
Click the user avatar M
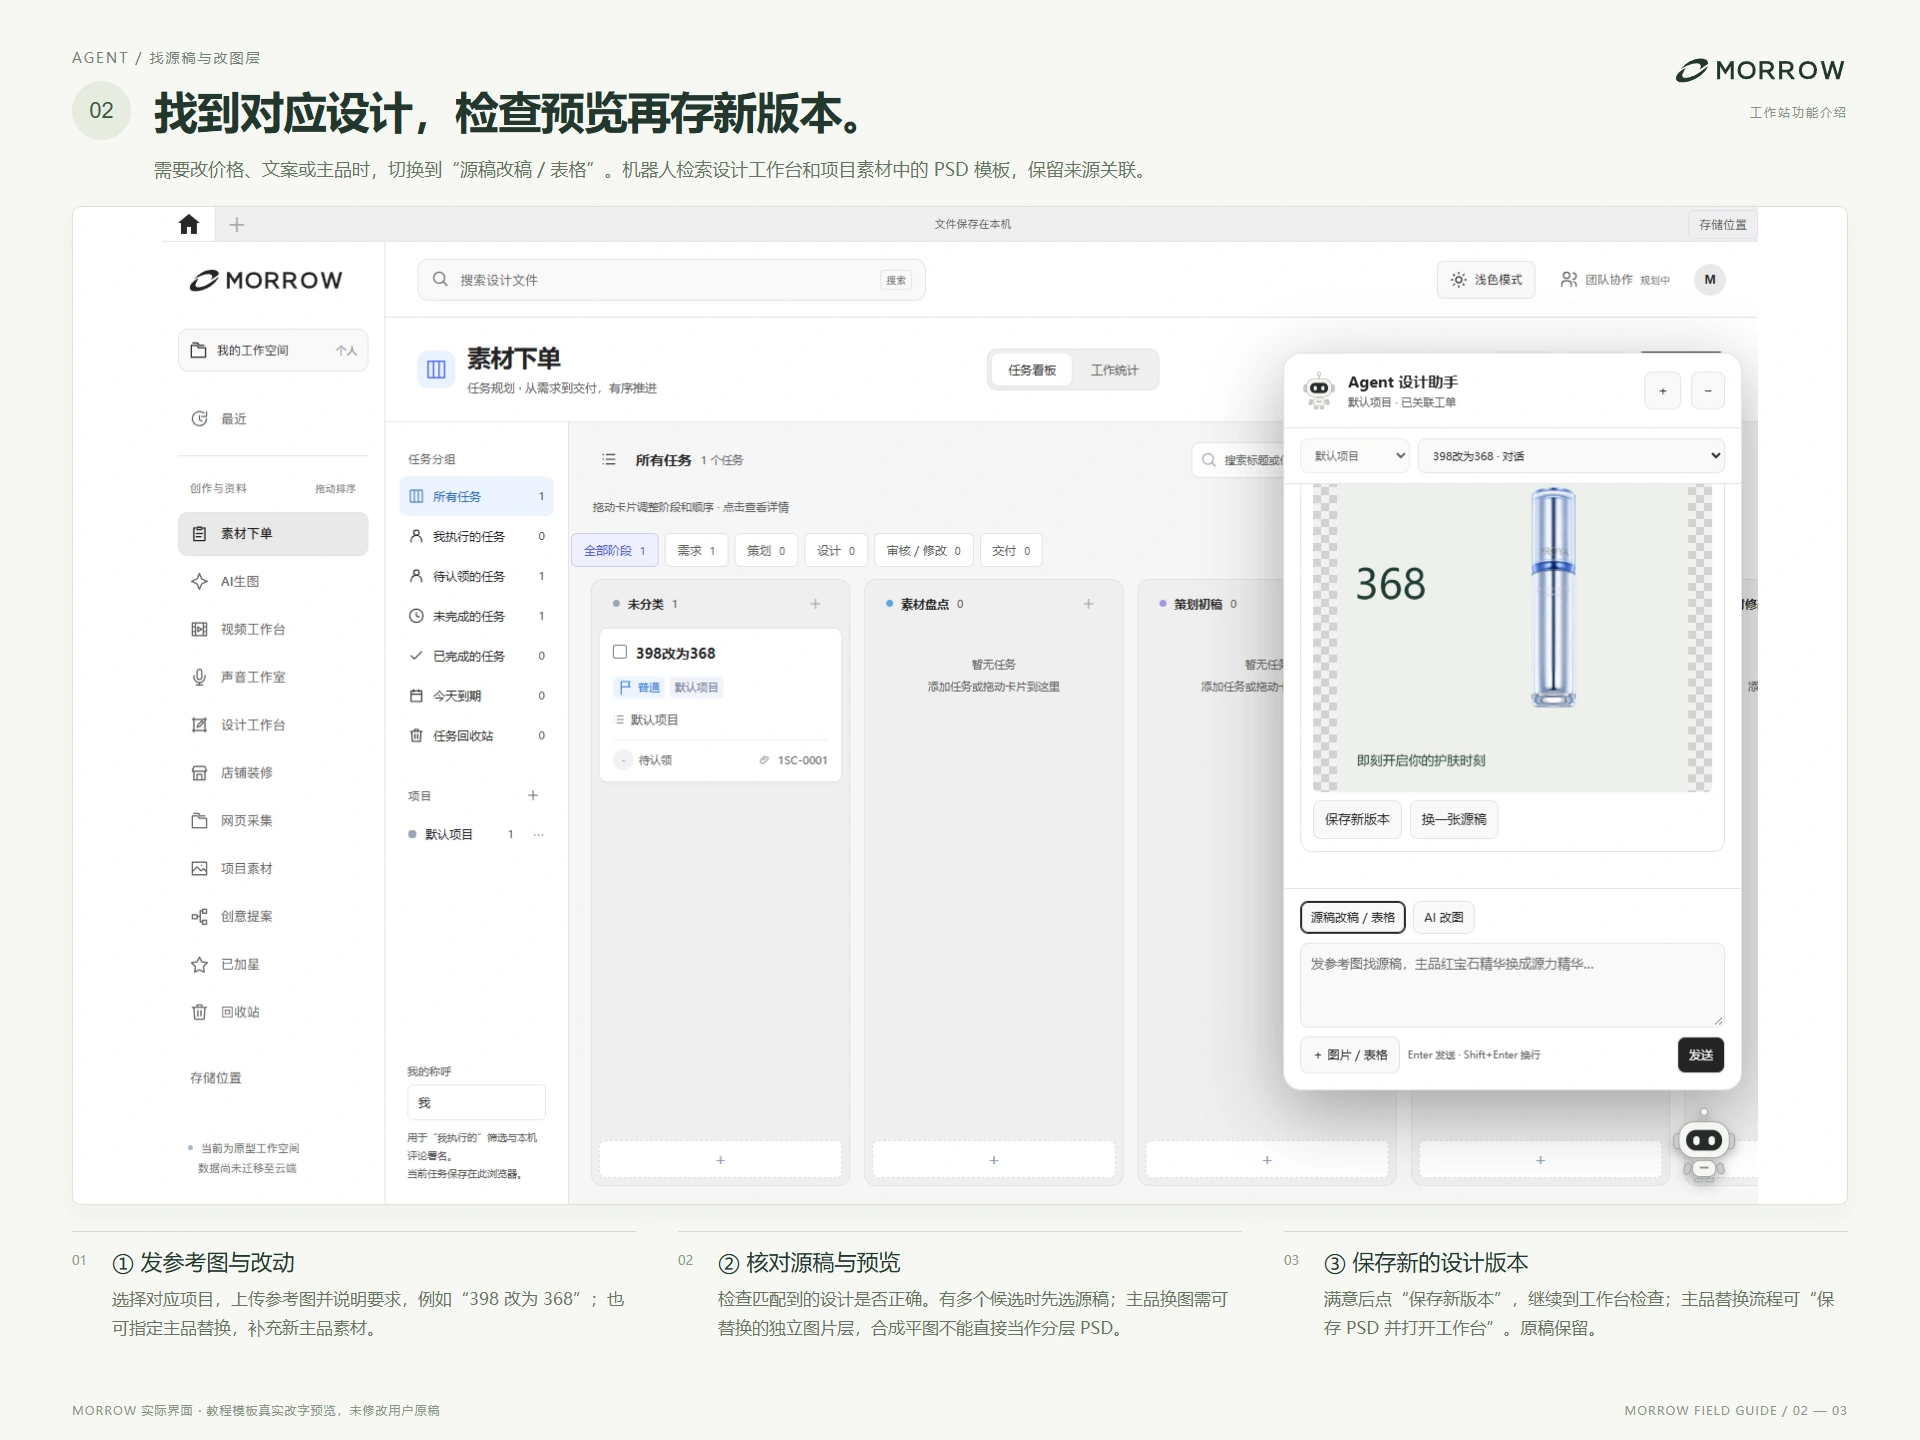1710,280
